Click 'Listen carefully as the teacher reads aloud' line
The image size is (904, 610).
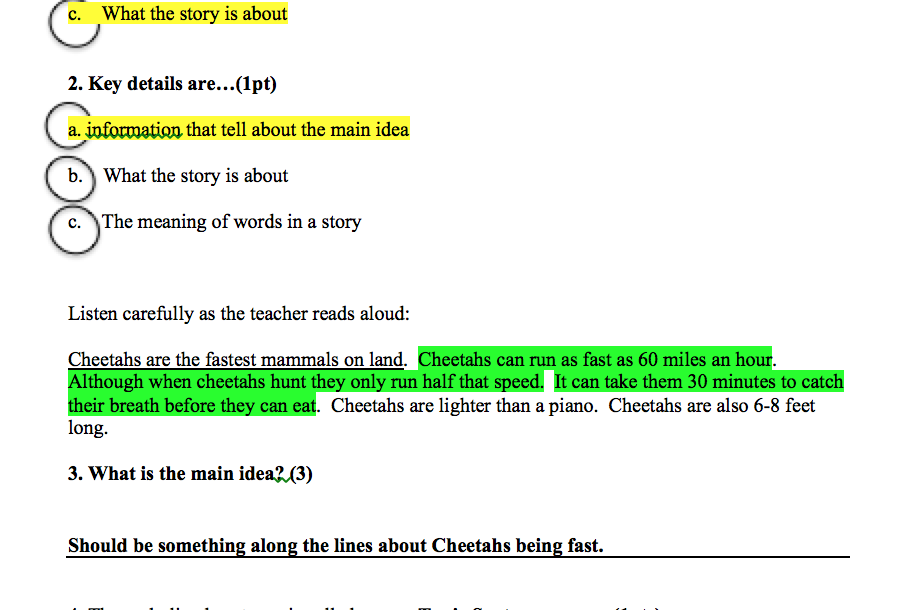coord(238,314)
